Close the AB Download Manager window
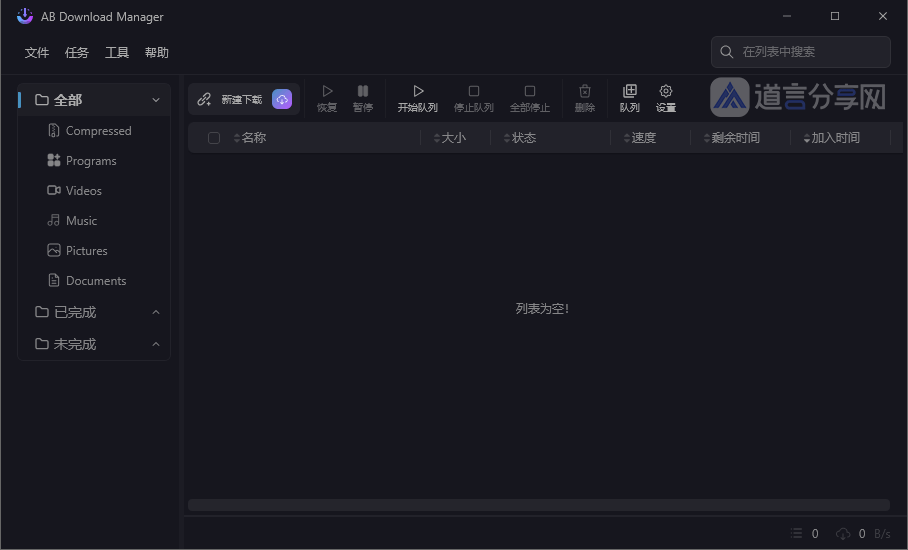This screenshot has width=908, height=550. 883,16
